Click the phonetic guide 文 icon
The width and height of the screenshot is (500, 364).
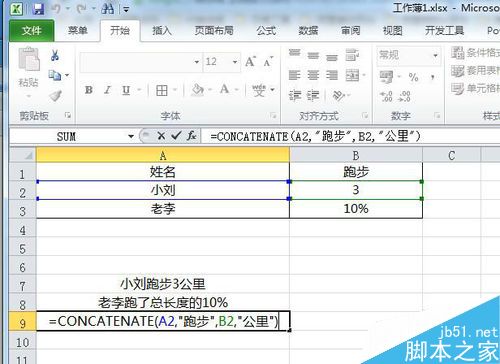tap(259, 90)
